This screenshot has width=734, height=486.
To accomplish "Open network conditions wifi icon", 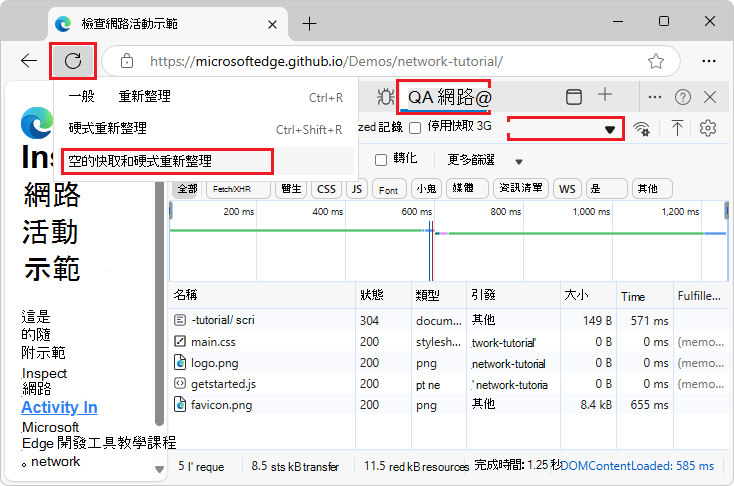I will tap(641, 128).
